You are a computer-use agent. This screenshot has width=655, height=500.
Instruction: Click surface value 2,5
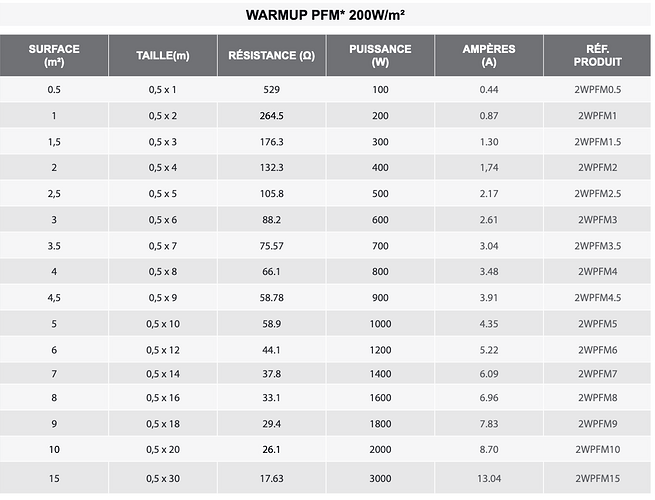[54, 194]
